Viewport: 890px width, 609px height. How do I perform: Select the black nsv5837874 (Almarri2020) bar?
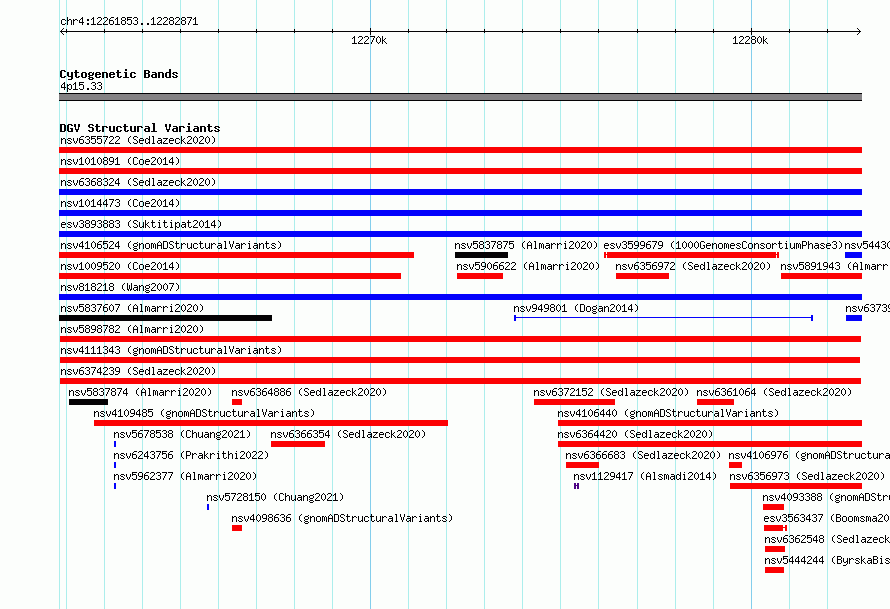(88, 402)
